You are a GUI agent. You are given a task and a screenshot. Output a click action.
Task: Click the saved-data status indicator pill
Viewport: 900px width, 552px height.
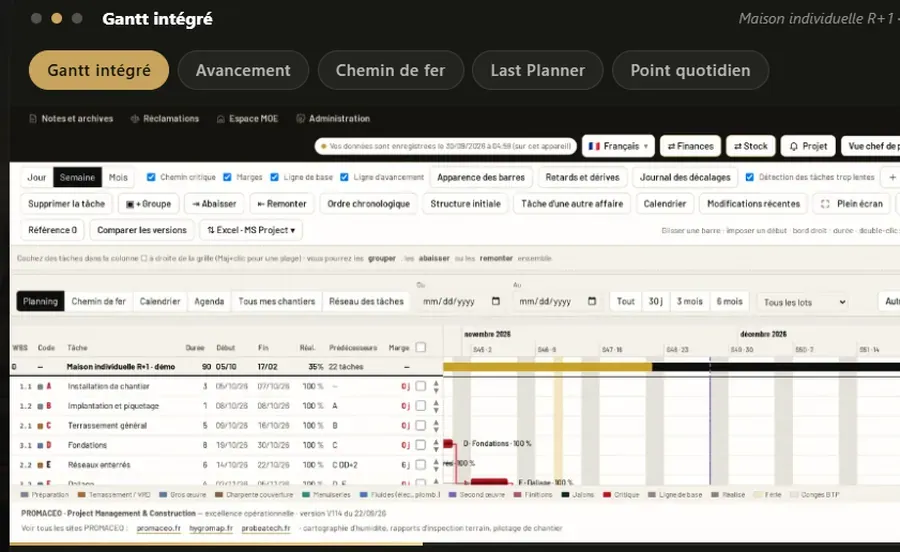tap(445, 146)
